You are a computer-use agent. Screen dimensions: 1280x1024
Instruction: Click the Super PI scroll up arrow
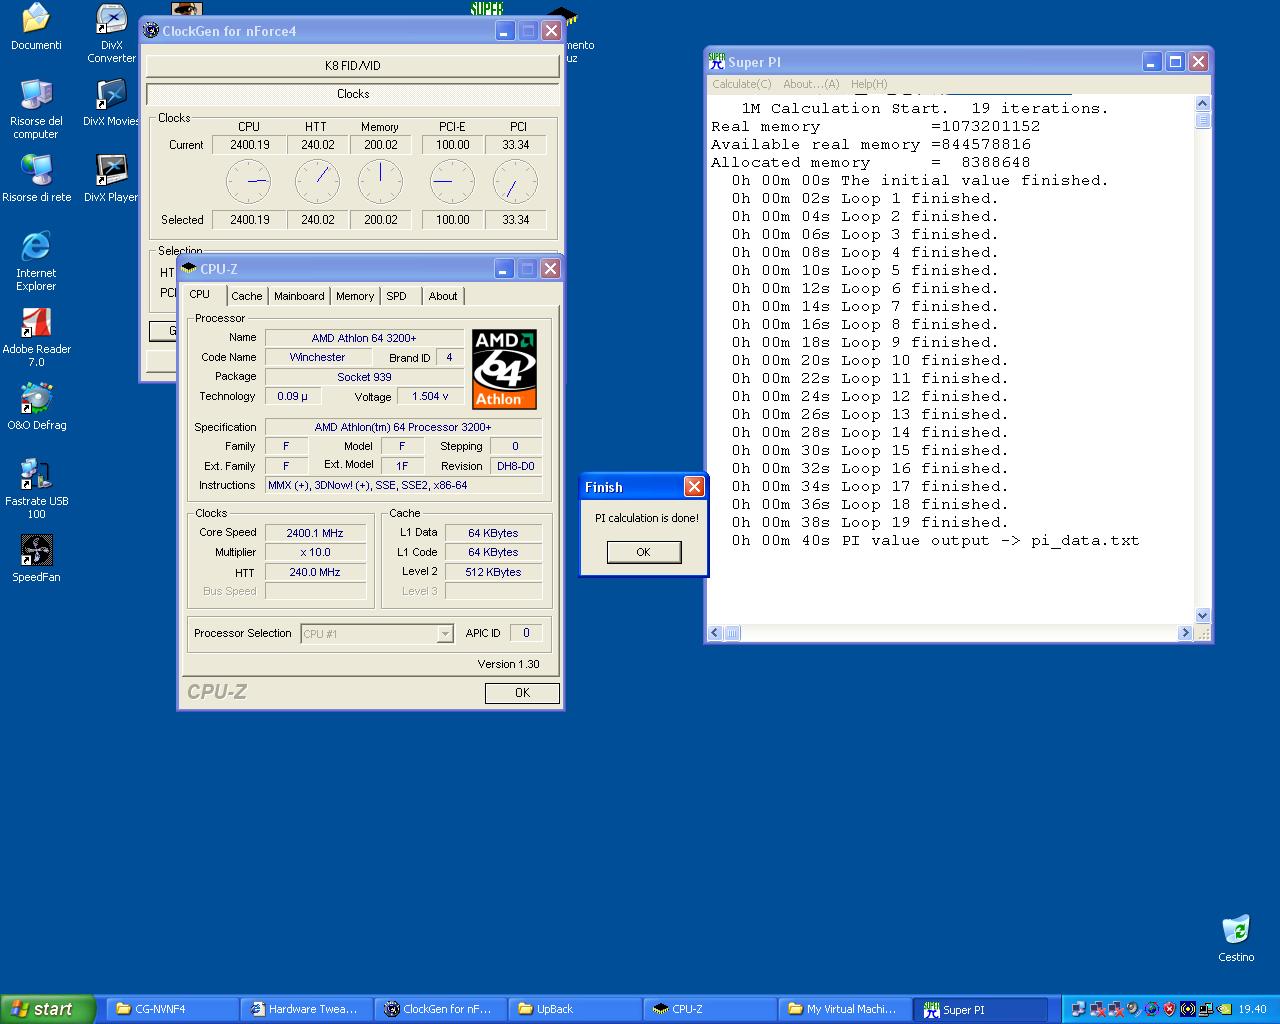pos(1203,104)
